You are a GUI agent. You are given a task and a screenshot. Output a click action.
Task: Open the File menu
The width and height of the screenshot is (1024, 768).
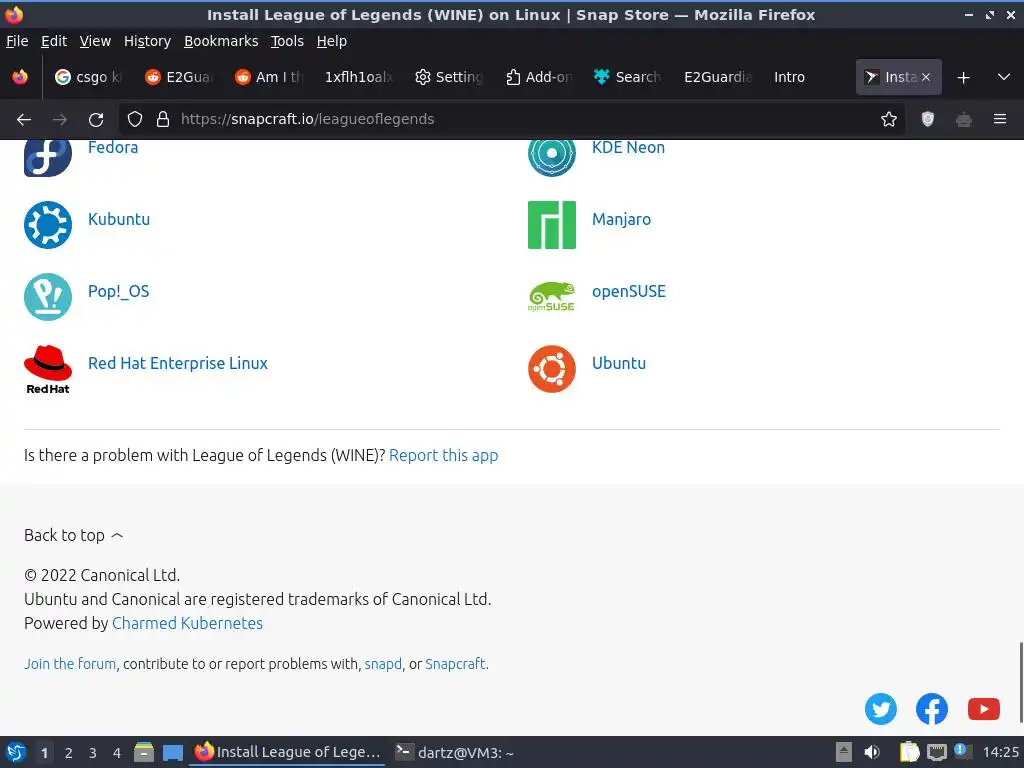(17, 41)
